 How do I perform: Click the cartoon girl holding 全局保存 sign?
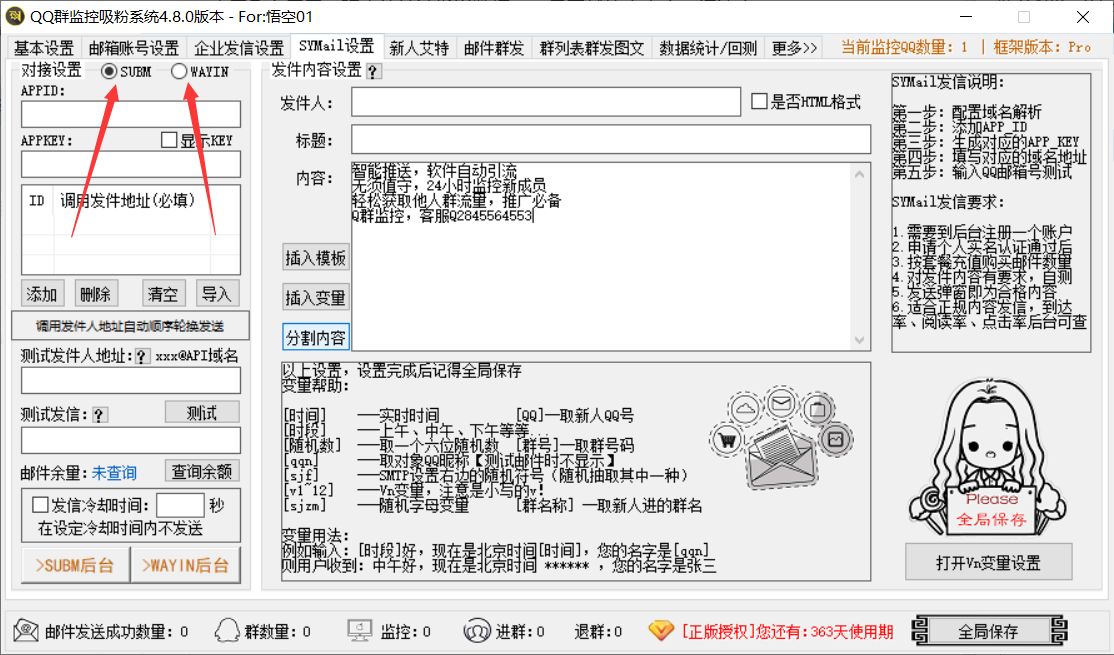(988, 458)
